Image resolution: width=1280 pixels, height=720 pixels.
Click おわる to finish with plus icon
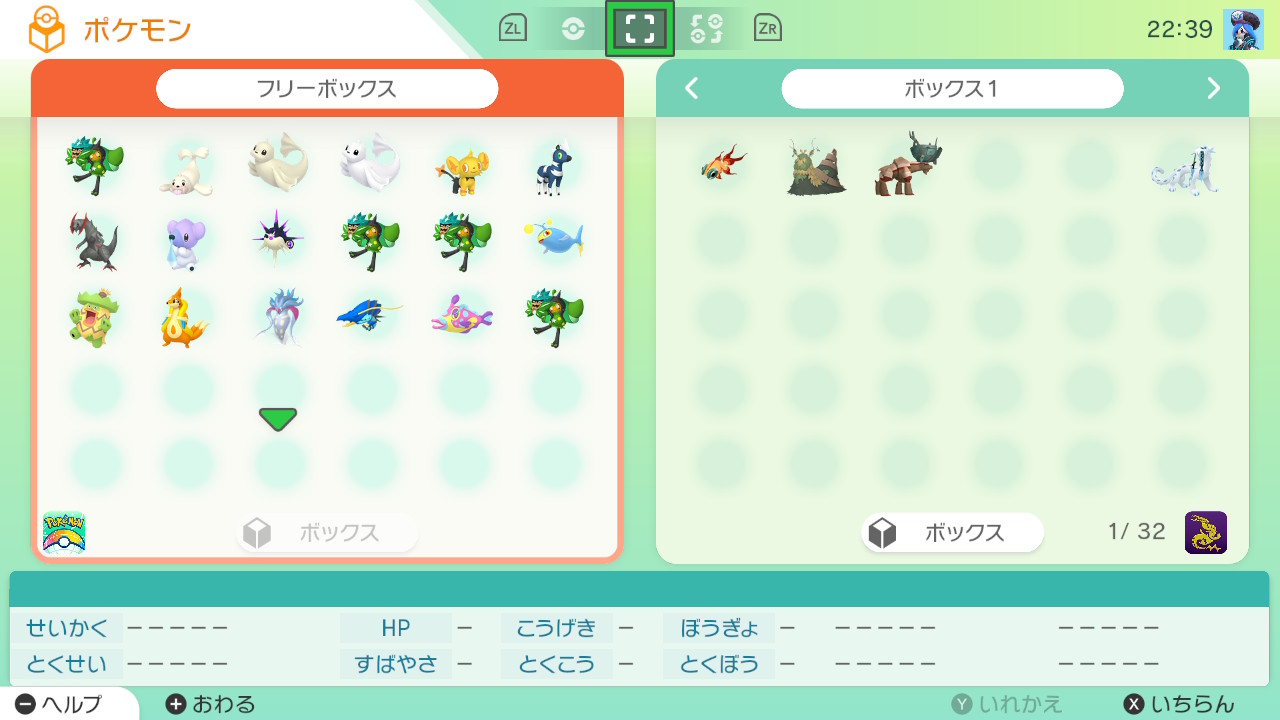tap(210, 704)
